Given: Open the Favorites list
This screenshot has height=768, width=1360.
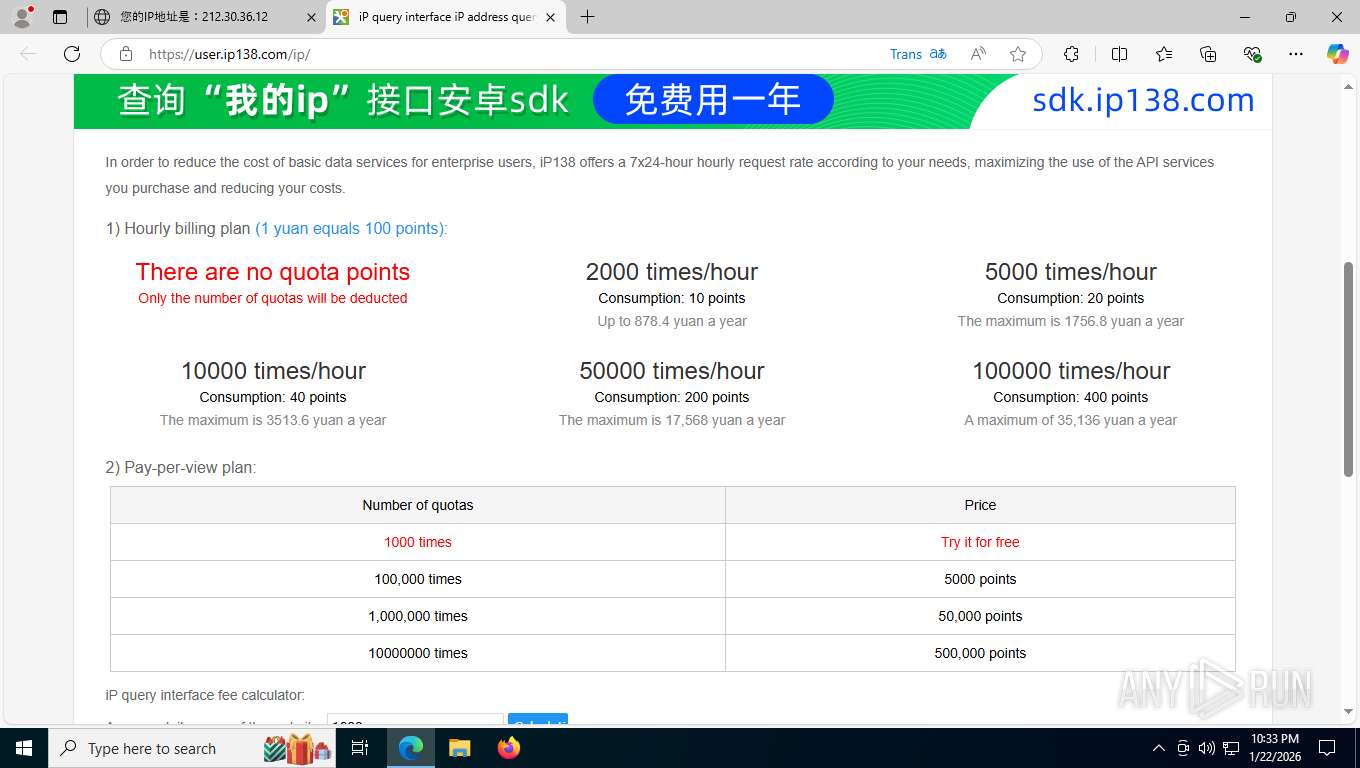Looking at the screenshot, I should click(x=1164, y=54).
